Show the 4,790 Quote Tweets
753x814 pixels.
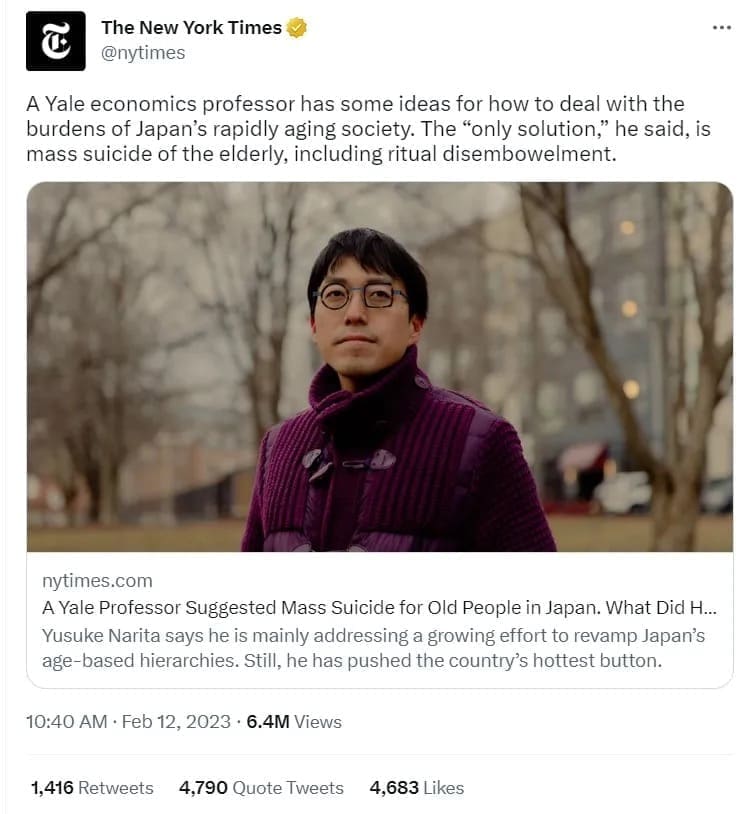click(x=261, y=788)
